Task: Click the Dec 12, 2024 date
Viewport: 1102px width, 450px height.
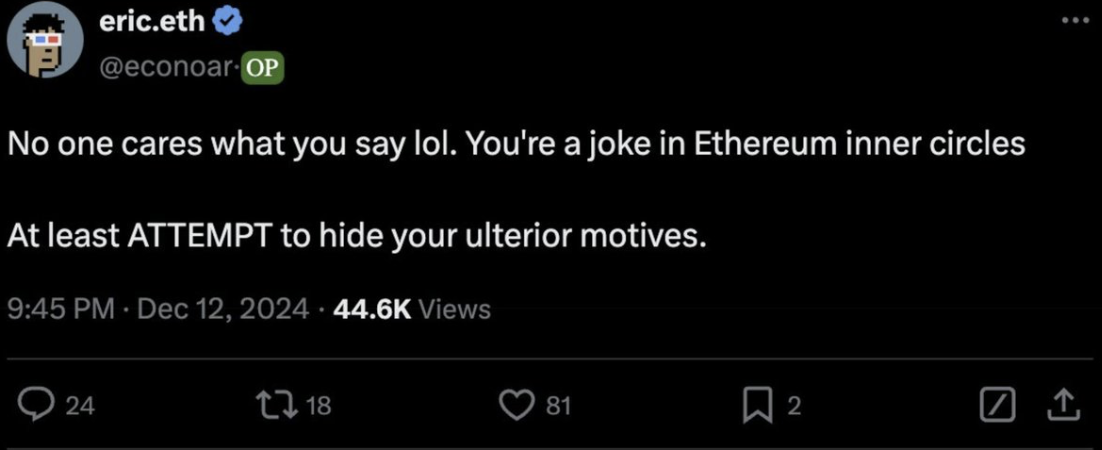Action: pos(222,309)
